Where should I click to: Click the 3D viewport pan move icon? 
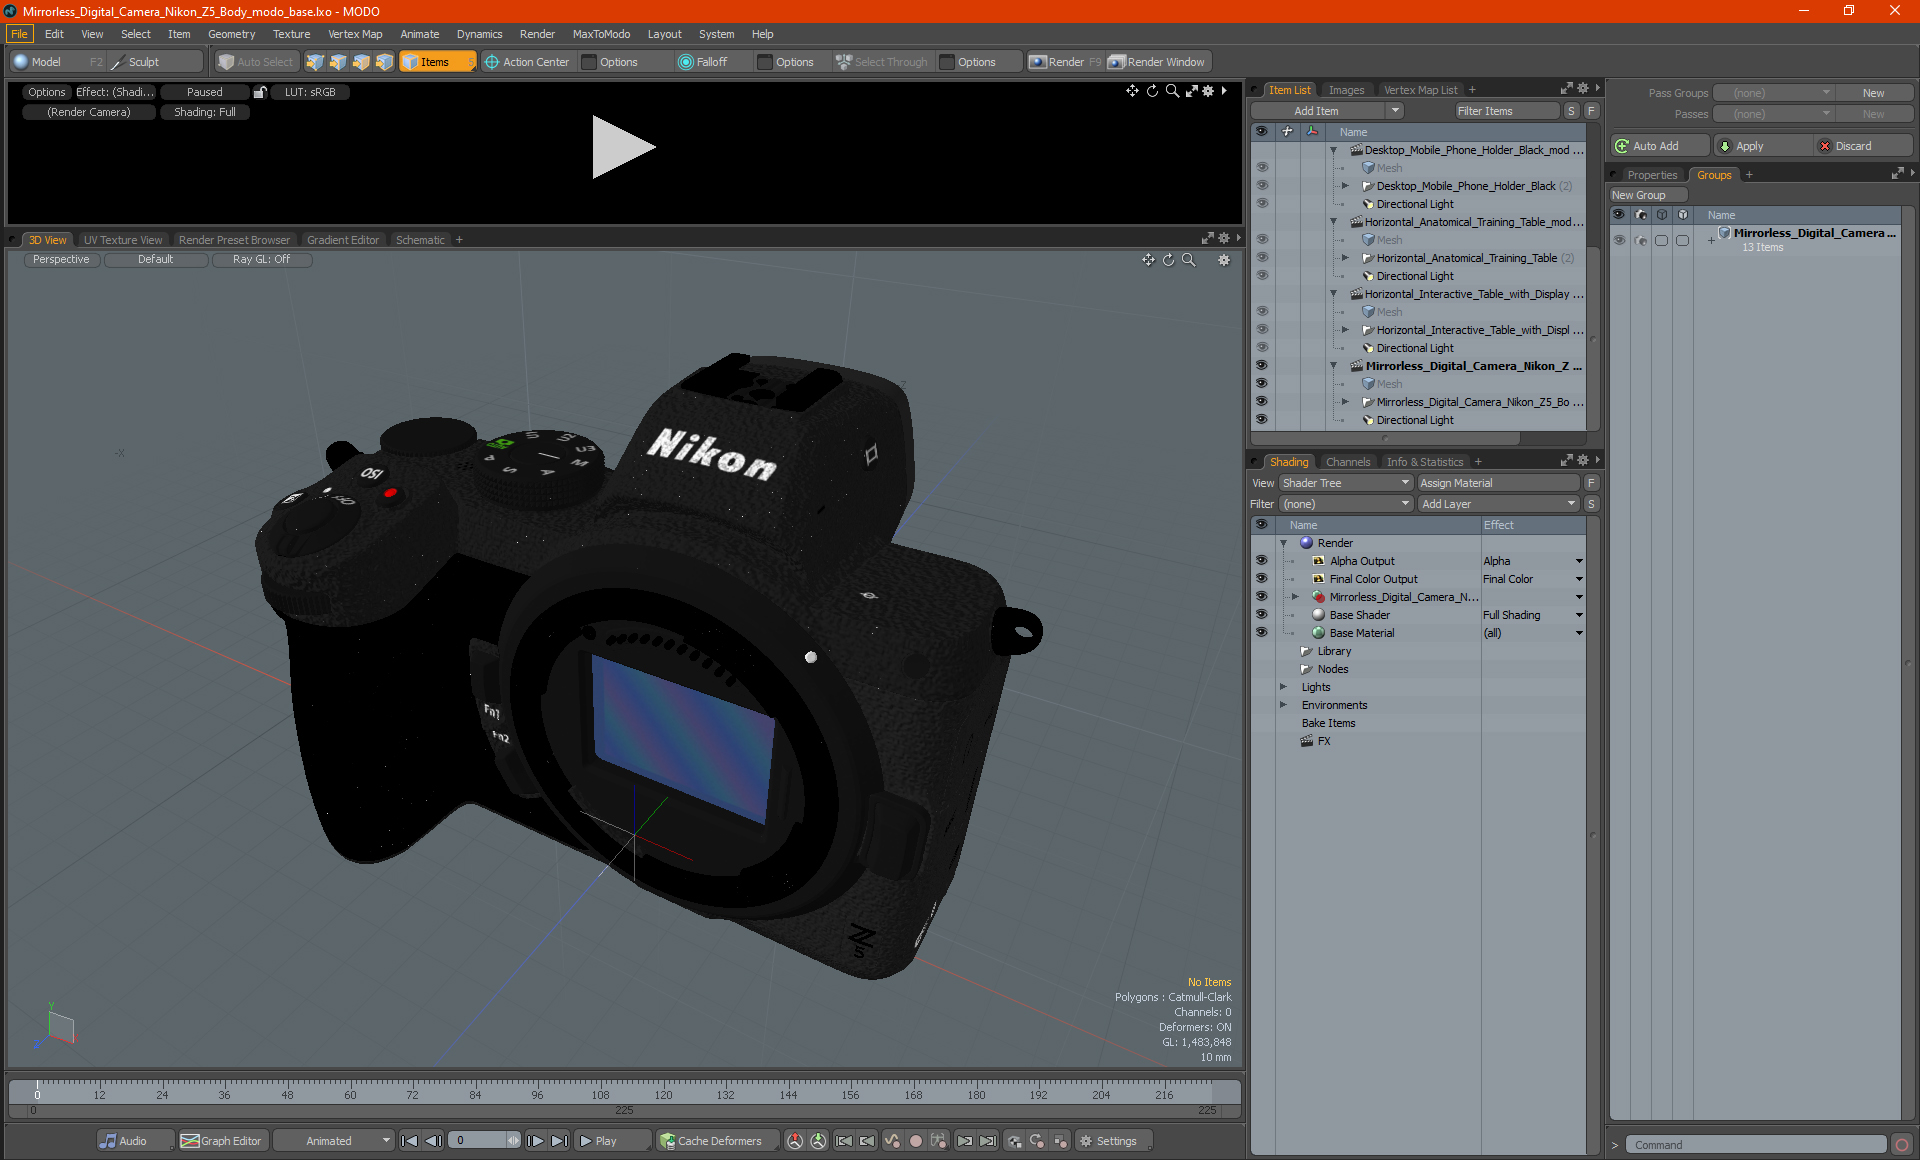coord(1148,260)
